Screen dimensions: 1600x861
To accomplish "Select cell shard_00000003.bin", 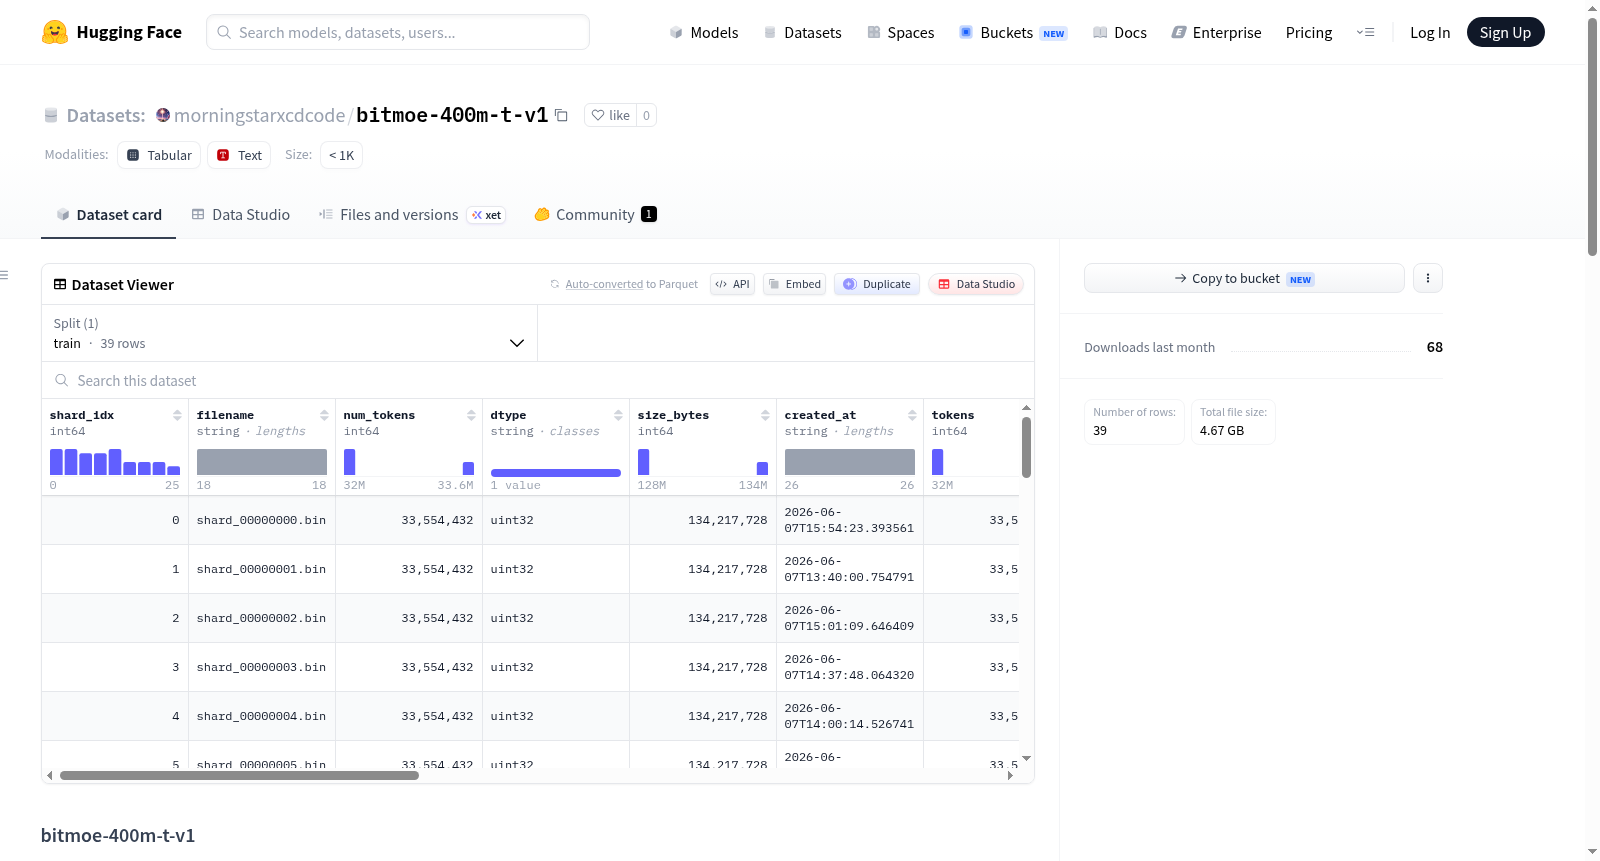I will pyautogui.click(x=262, y=667).
